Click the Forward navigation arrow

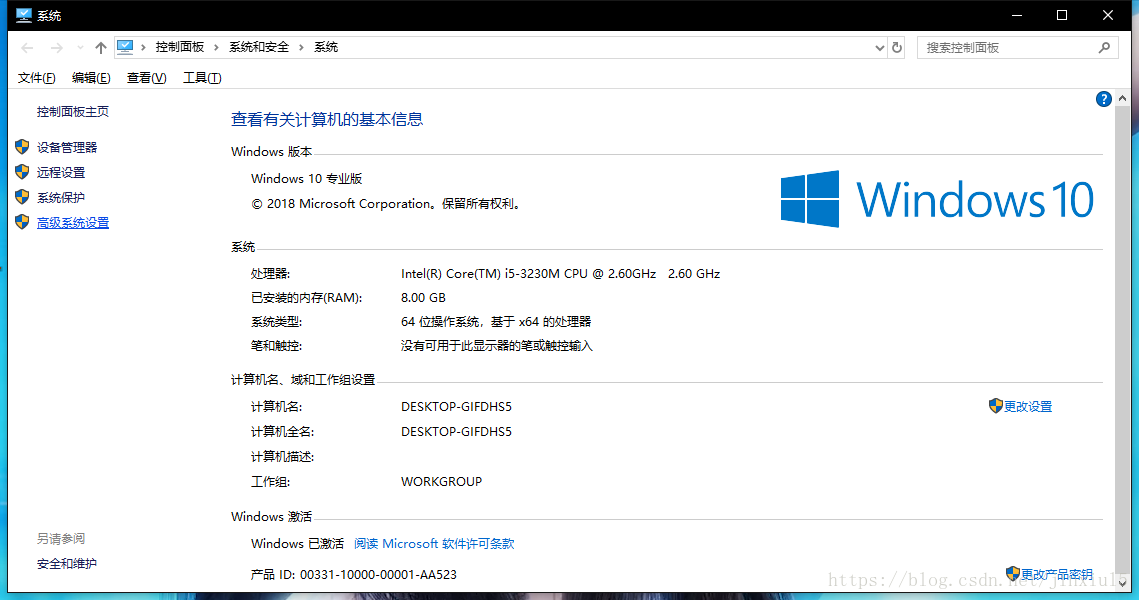[56, 48]
